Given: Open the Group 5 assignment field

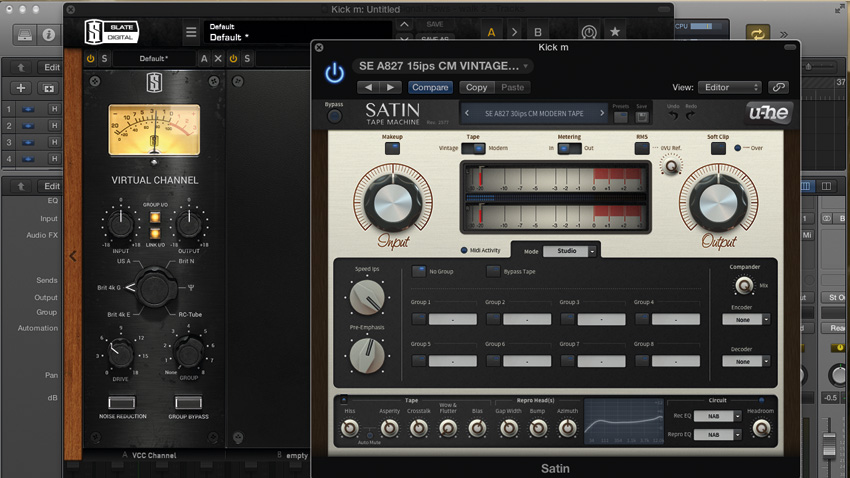Looking at the screenshot, I should coord(453,361).
